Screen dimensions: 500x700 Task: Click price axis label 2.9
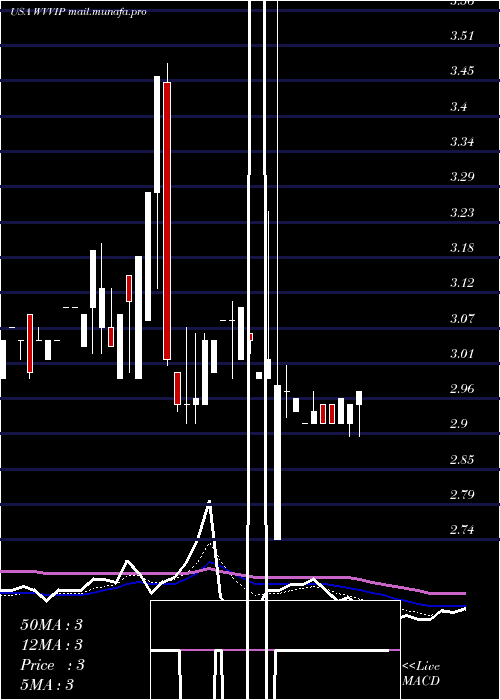click(x=458, y=424)
